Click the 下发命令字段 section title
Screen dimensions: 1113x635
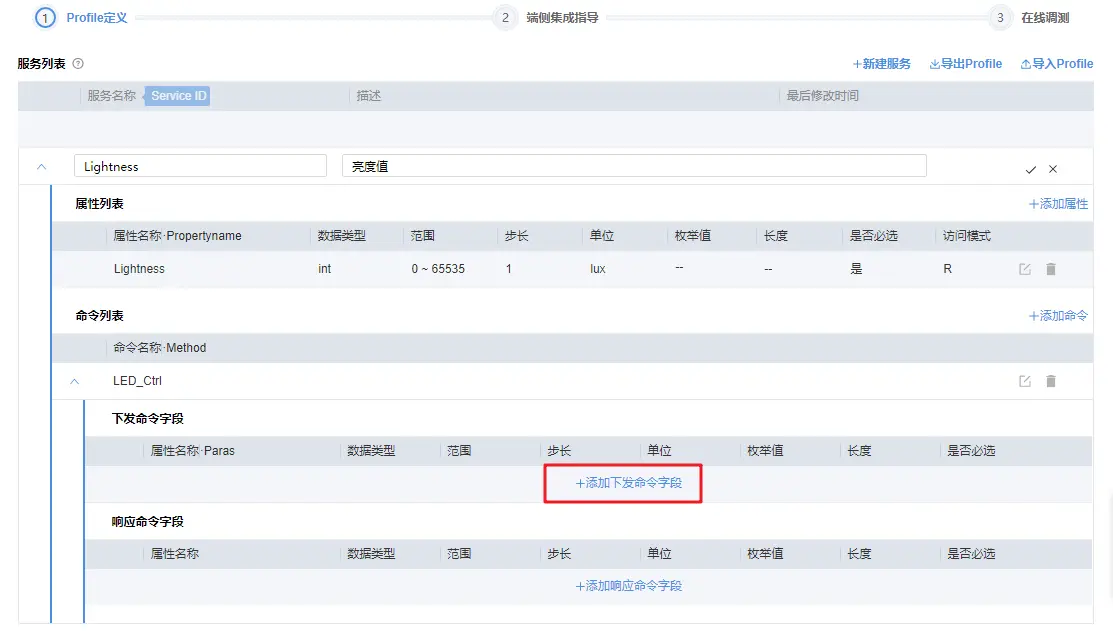(x=148, y=419)
